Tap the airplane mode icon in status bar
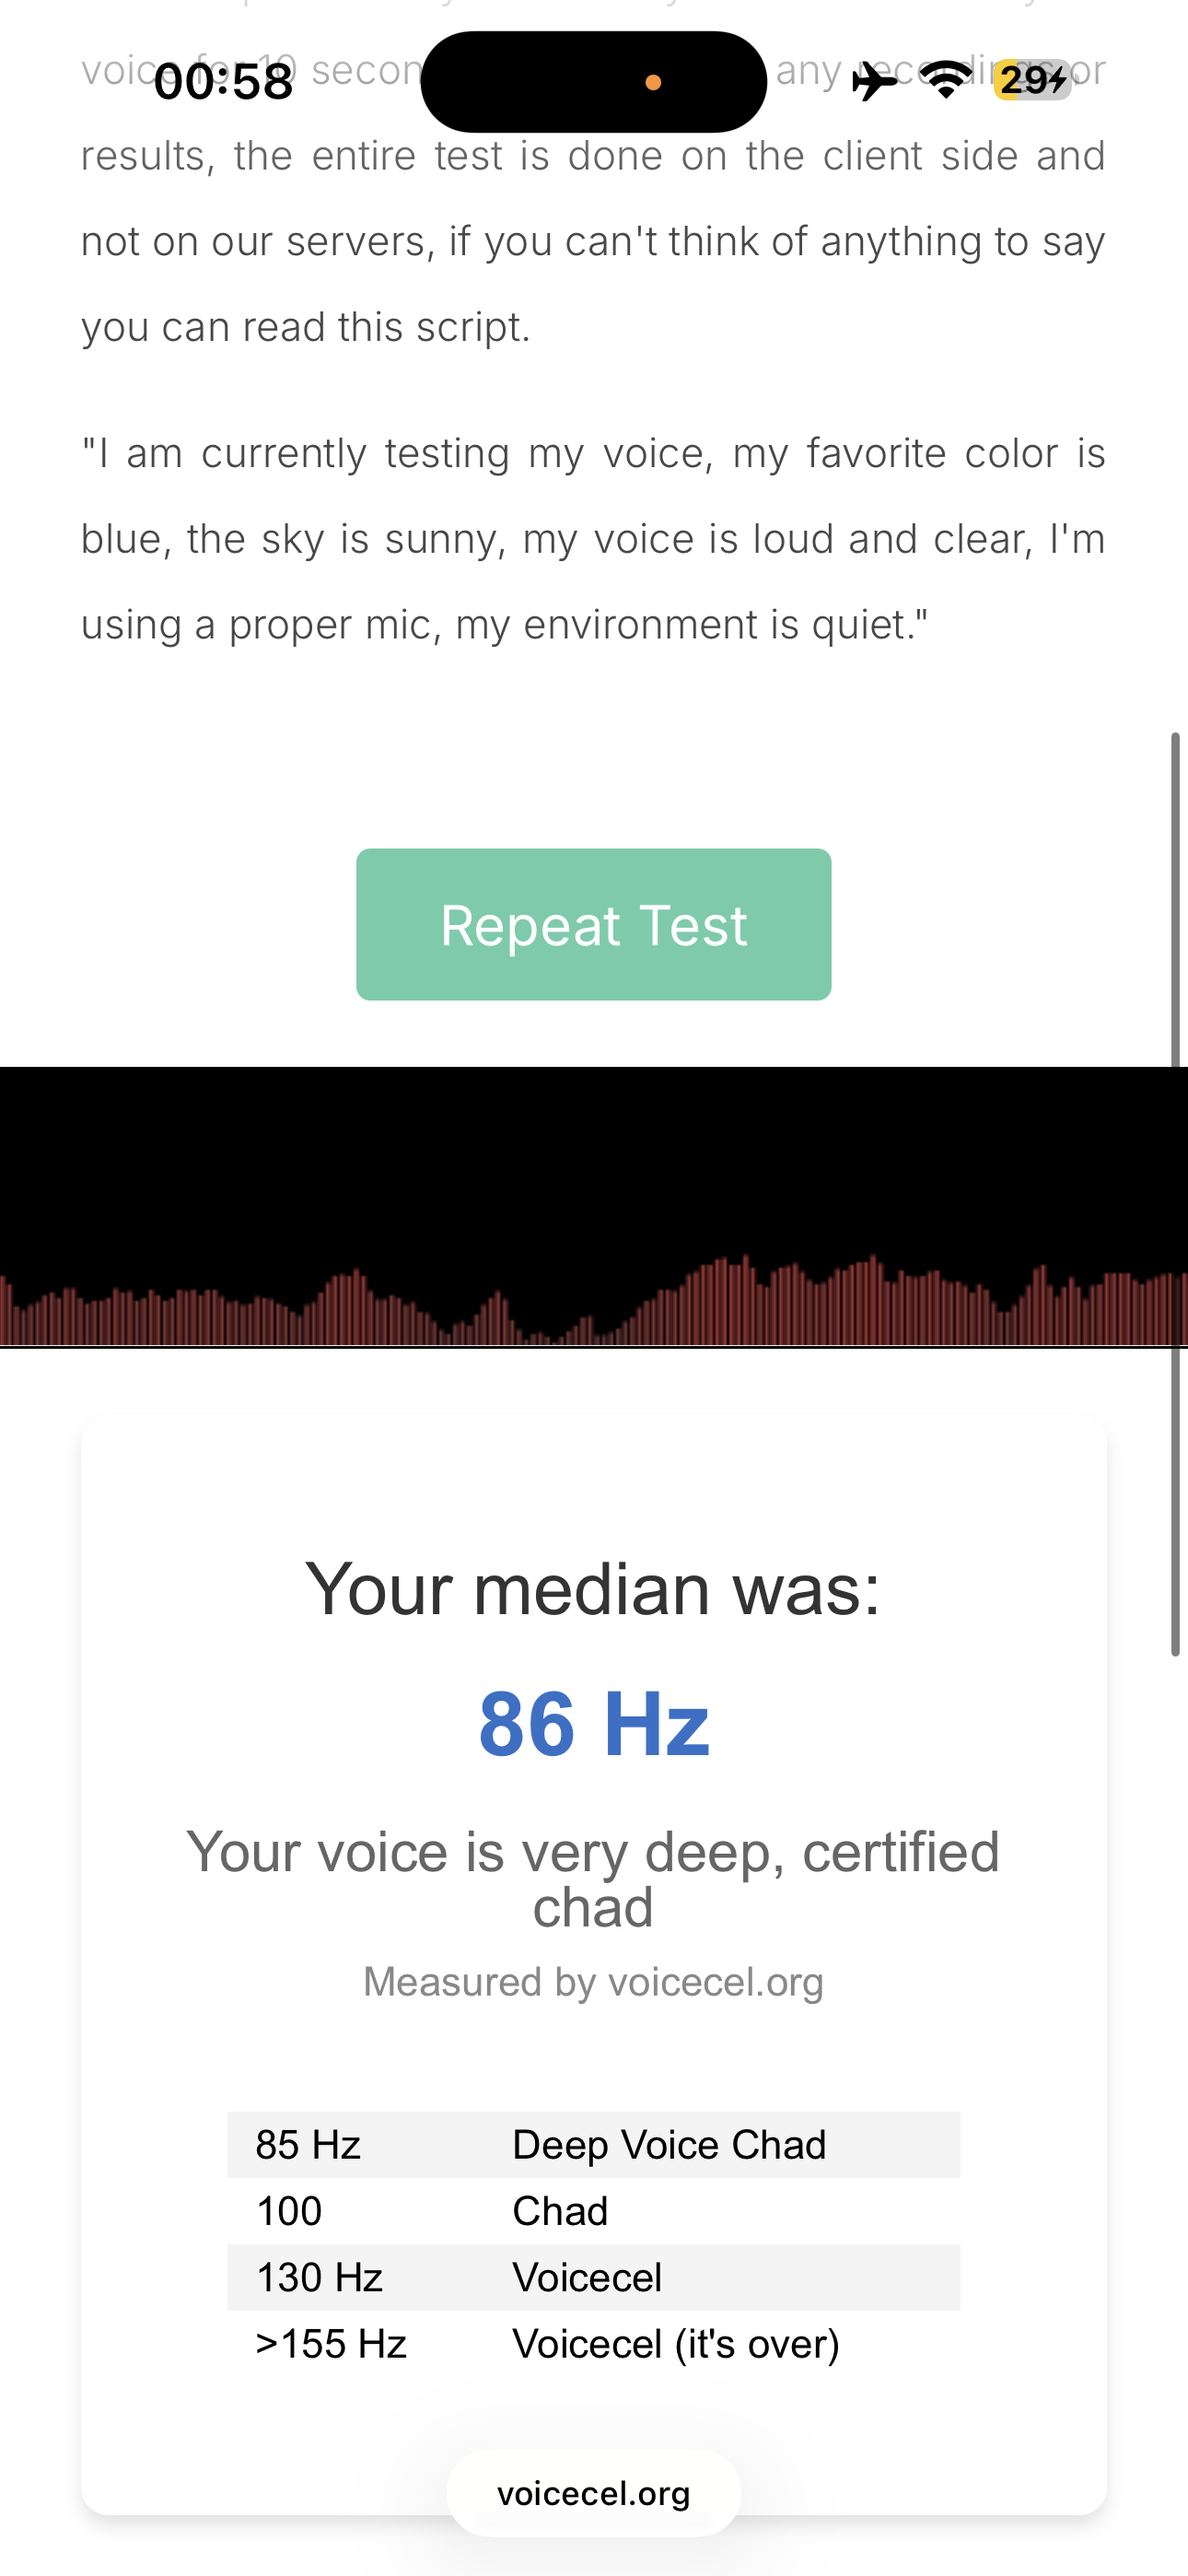 pos(875,81)
